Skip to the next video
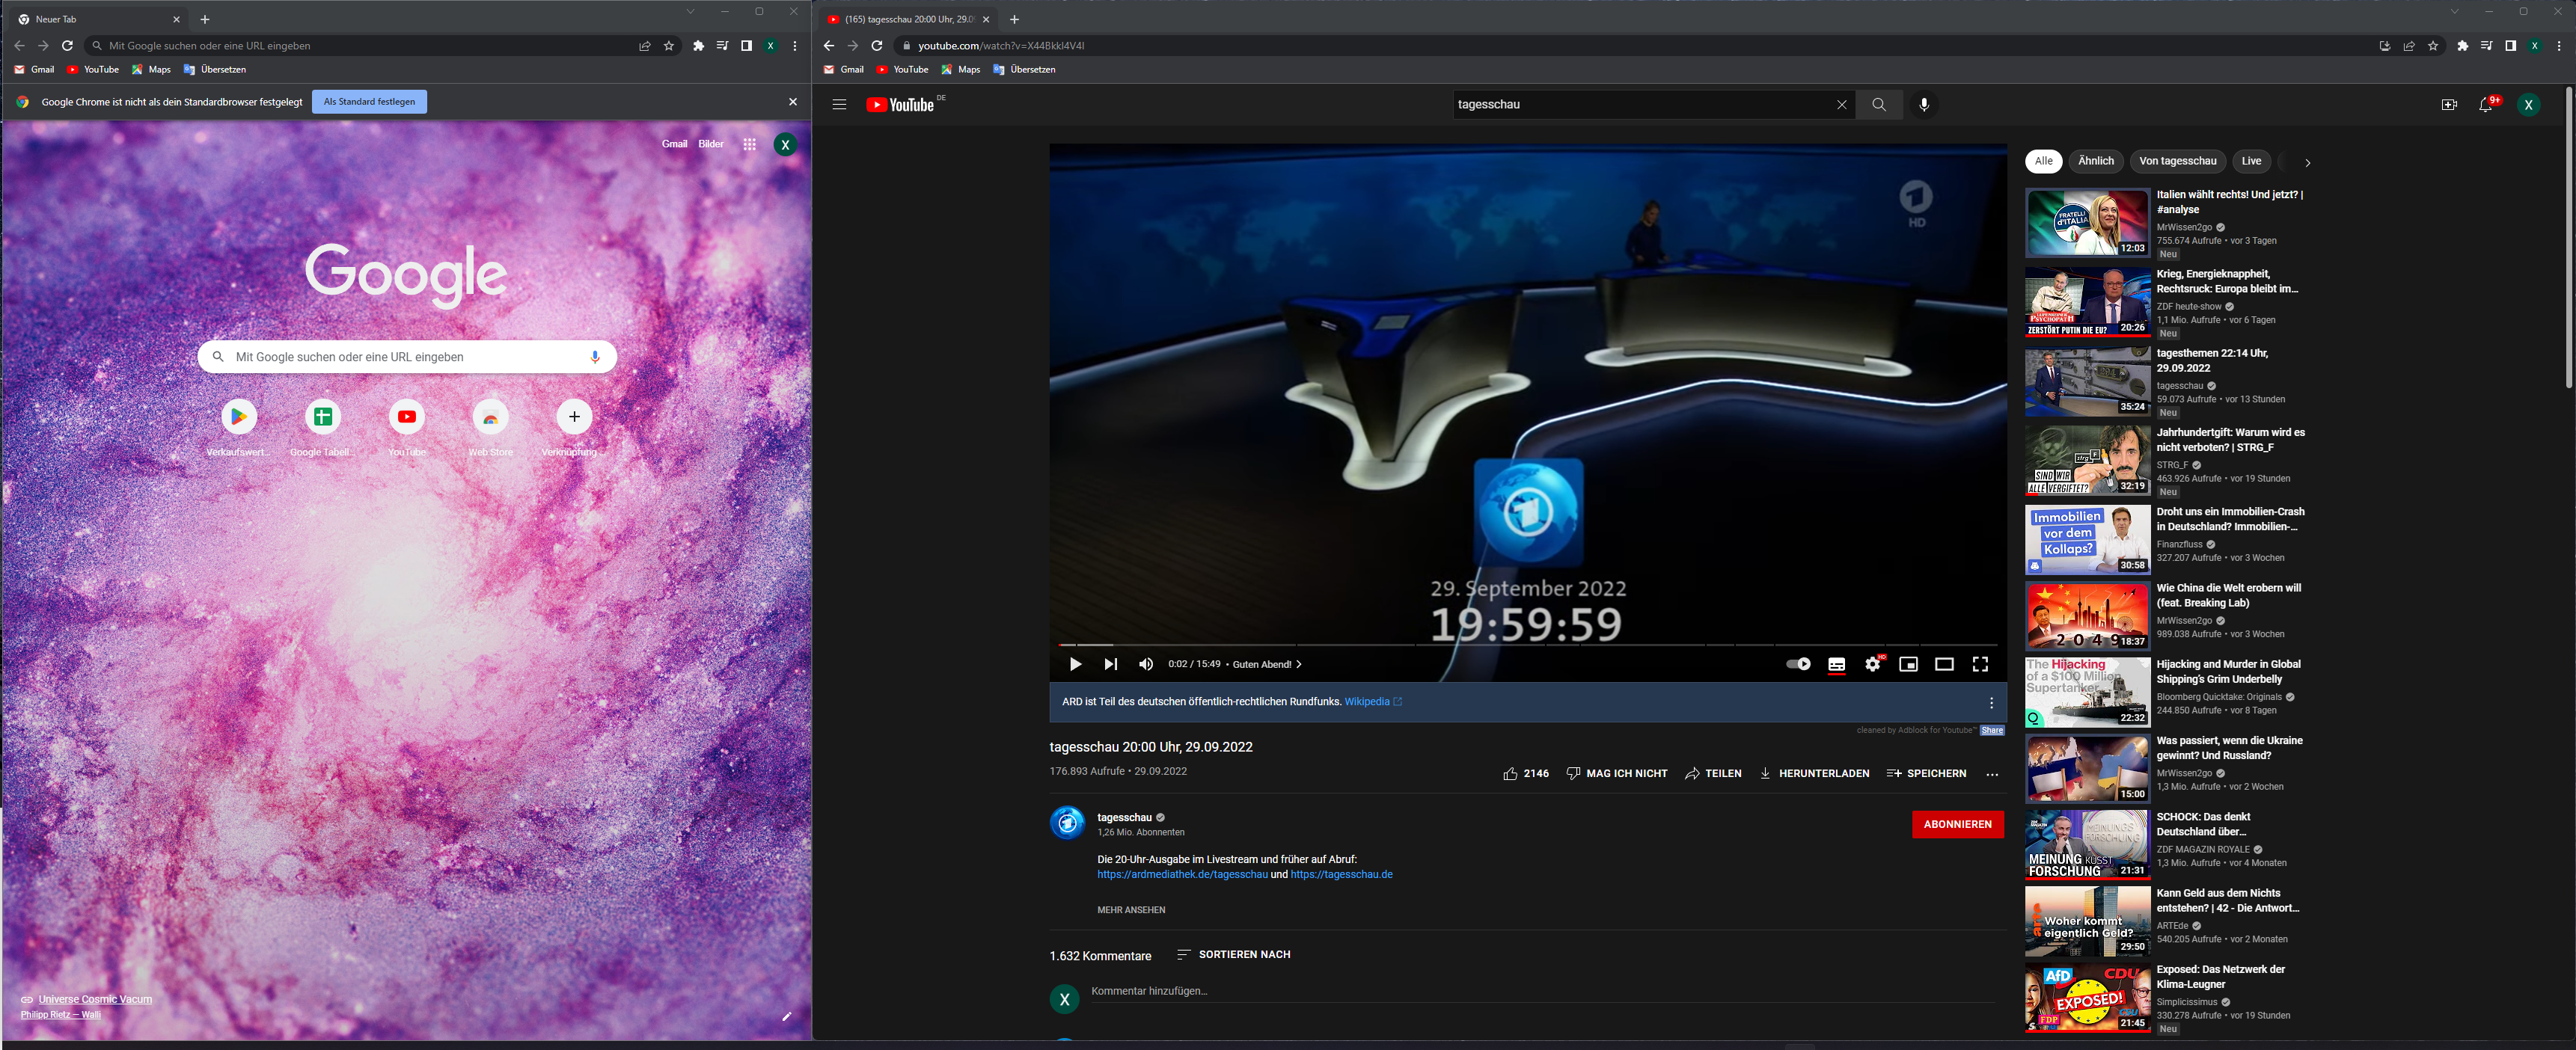Image resolution: width=2576 pixels, height=1050 pixels. (x=1110, y=664)
